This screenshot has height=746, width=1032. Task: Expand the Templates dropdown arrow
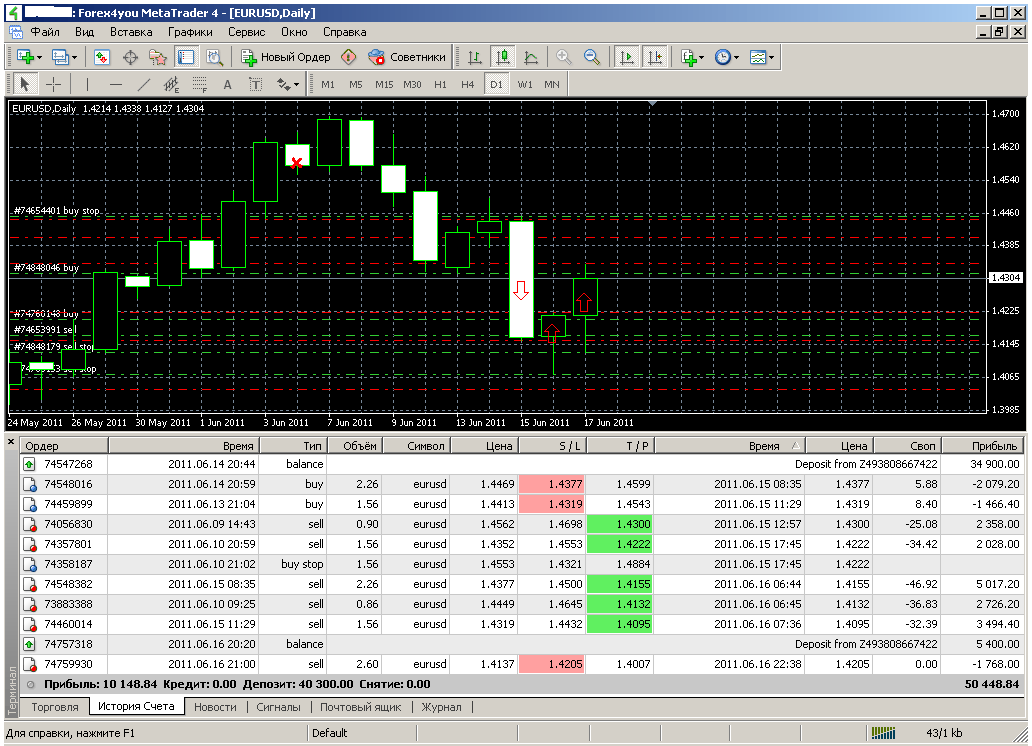[x=772, y=57]
